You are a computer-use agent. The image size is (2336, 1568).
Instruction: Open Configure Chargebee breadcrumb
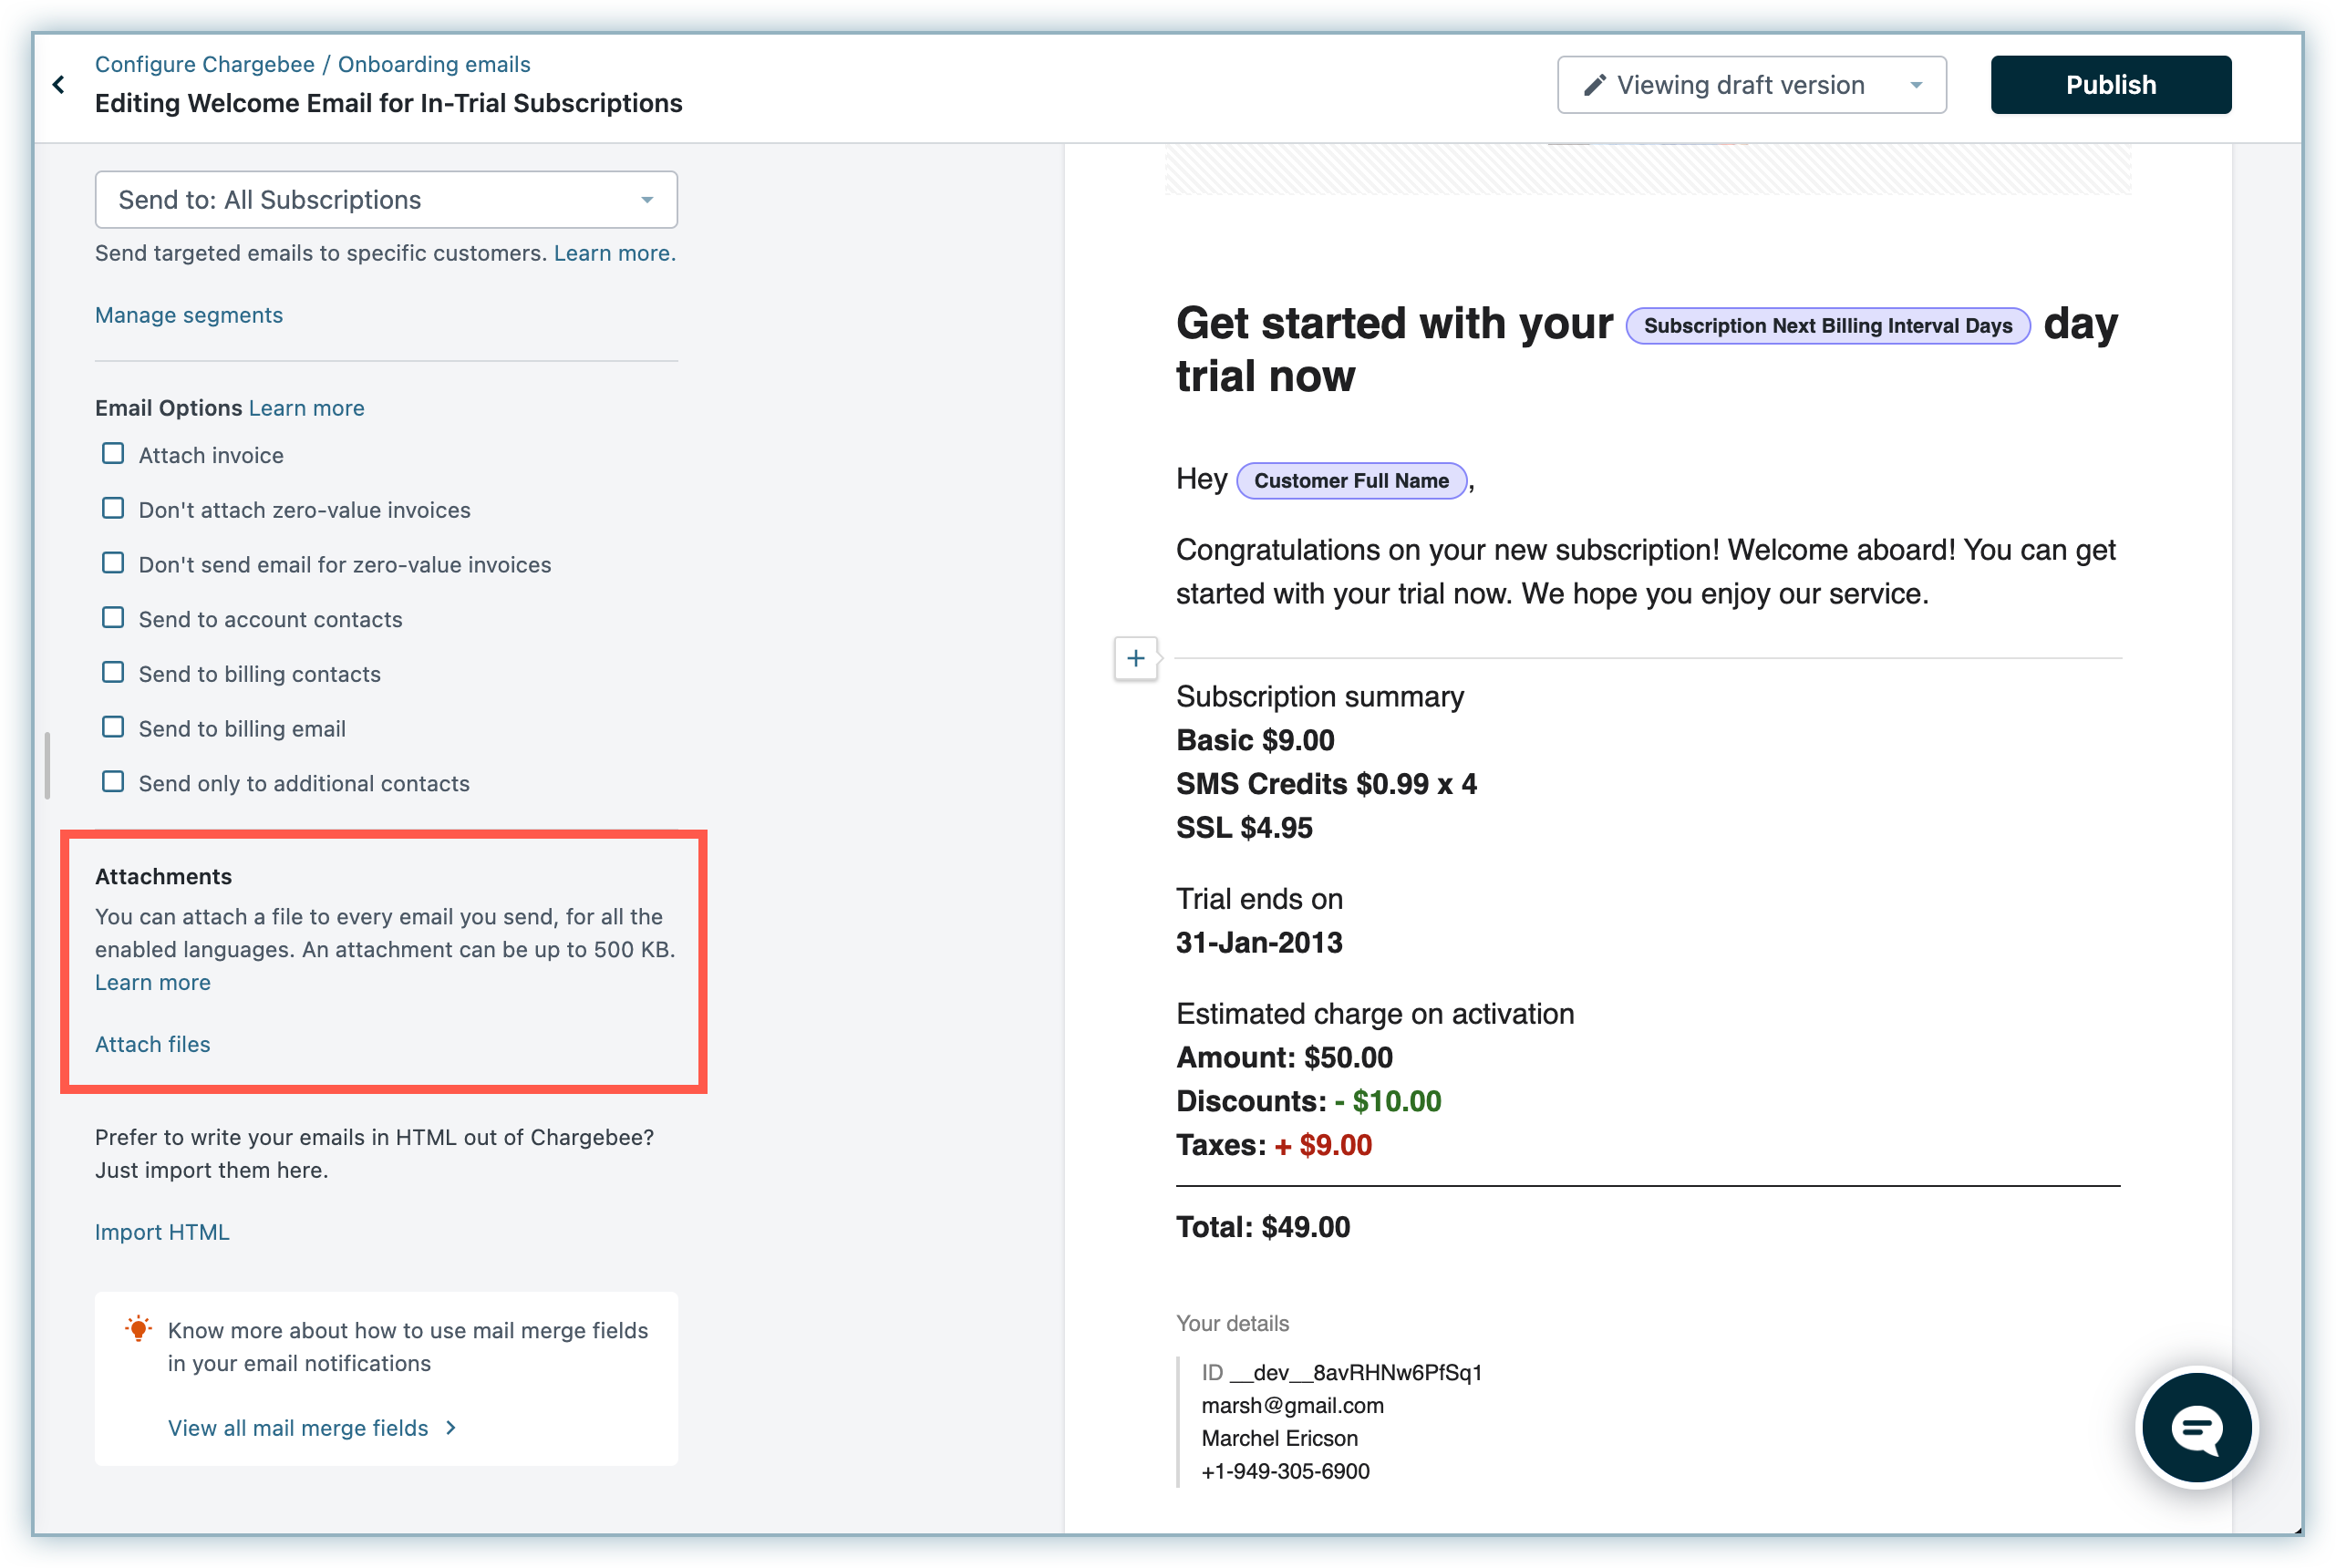pos(204,64)
